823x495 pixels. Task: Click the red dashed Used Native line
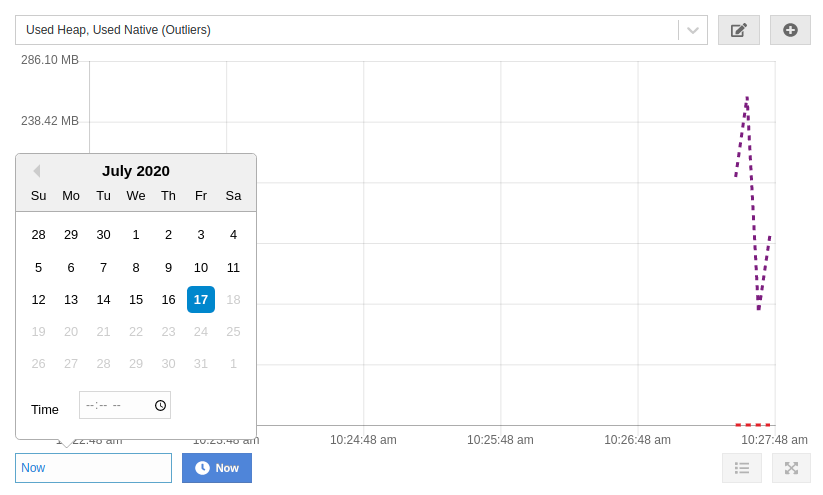(753, 425)
